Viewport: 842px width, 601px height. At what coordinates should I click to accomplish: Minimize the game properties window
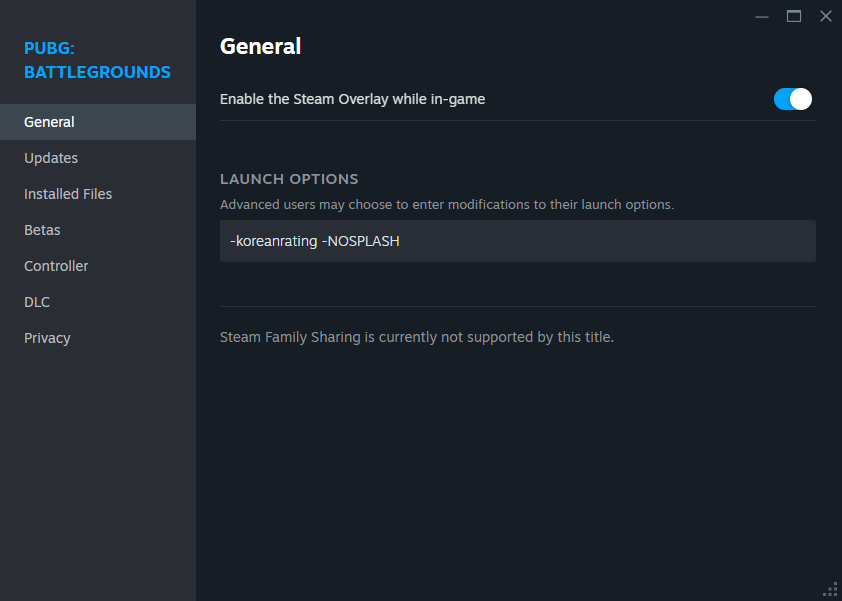[x=762, y=16]
